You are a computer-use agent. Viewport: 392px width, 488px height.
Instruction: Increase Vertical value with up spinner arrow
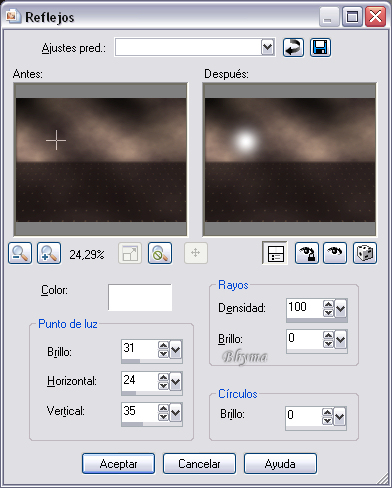163,408
